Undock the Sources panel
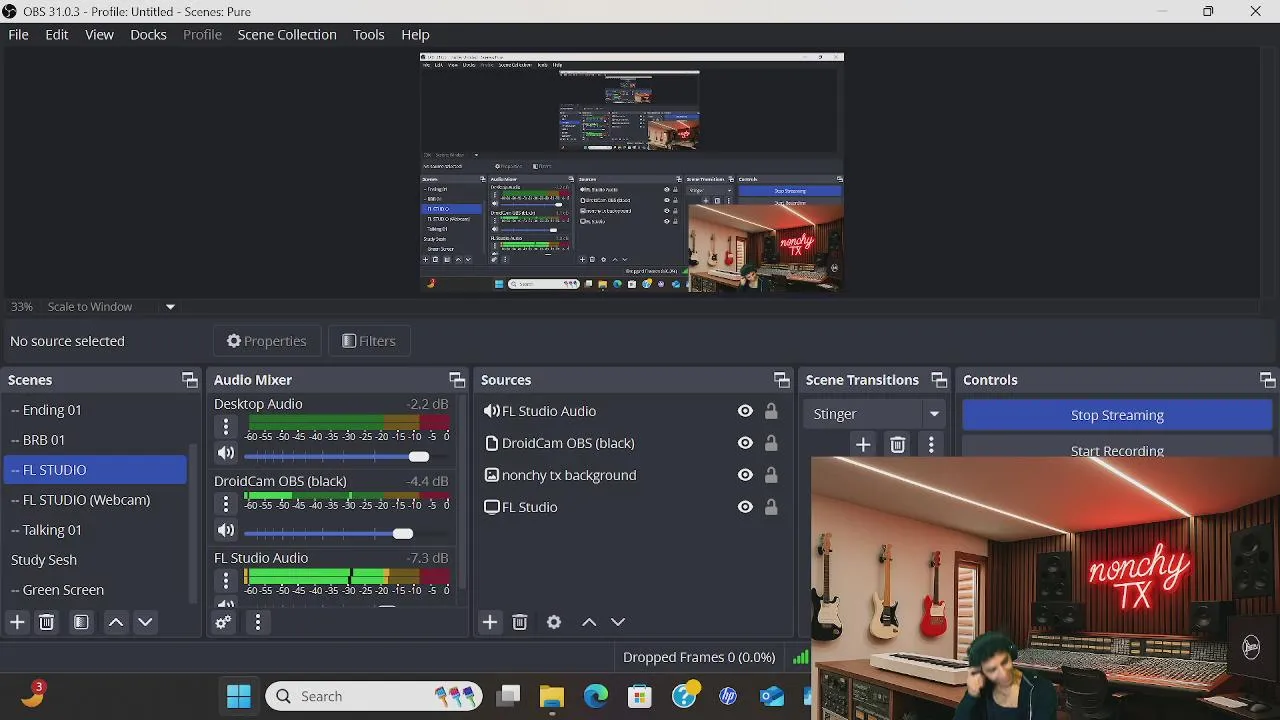1280x720 pixels. [782, 380]
